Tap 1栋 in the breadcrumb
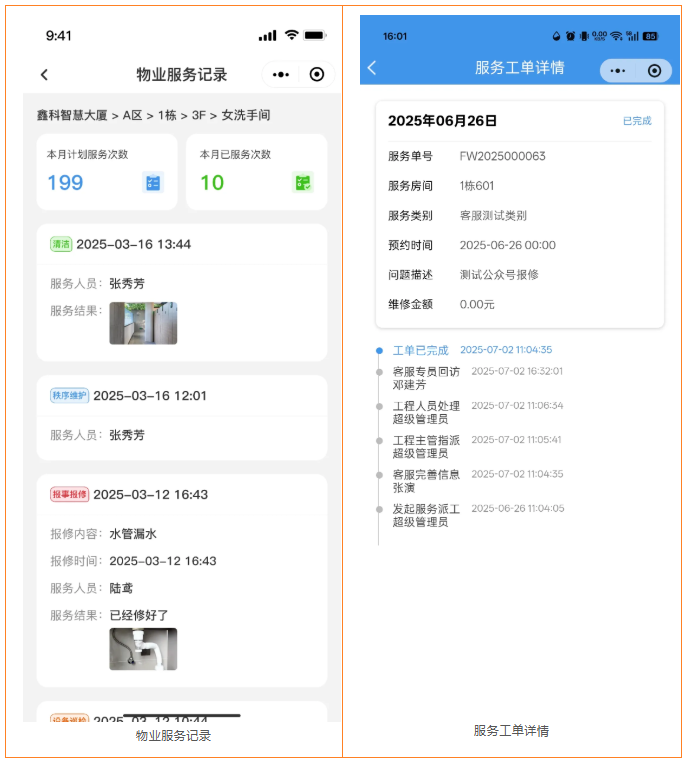Image resolution: width=689 pixels, height=768 pixels. pyautogui.click(x=167, y=115)
